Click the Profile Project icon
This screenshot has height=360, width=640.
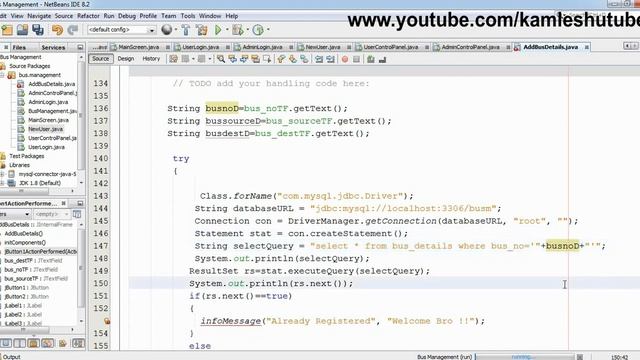tap(258, 30)
